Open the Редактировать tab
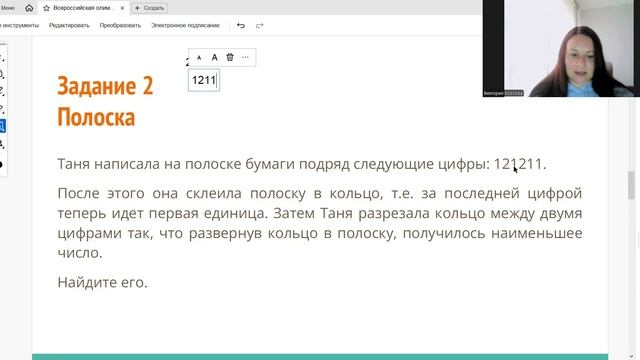The image size is (640, 360). point(69,25)
